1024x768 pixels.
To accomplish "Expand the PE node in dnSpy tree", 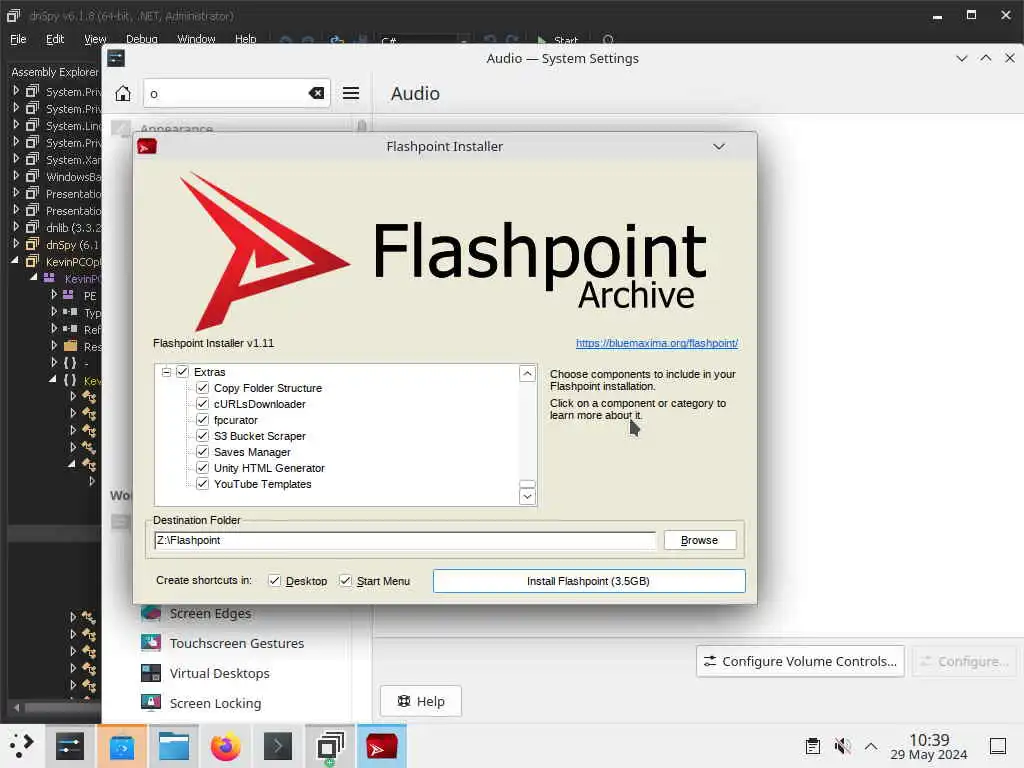I will (x=55, y=295).
